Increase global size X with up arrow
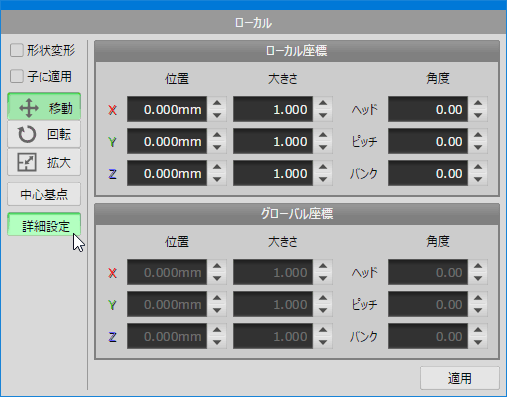 point(323,266)
